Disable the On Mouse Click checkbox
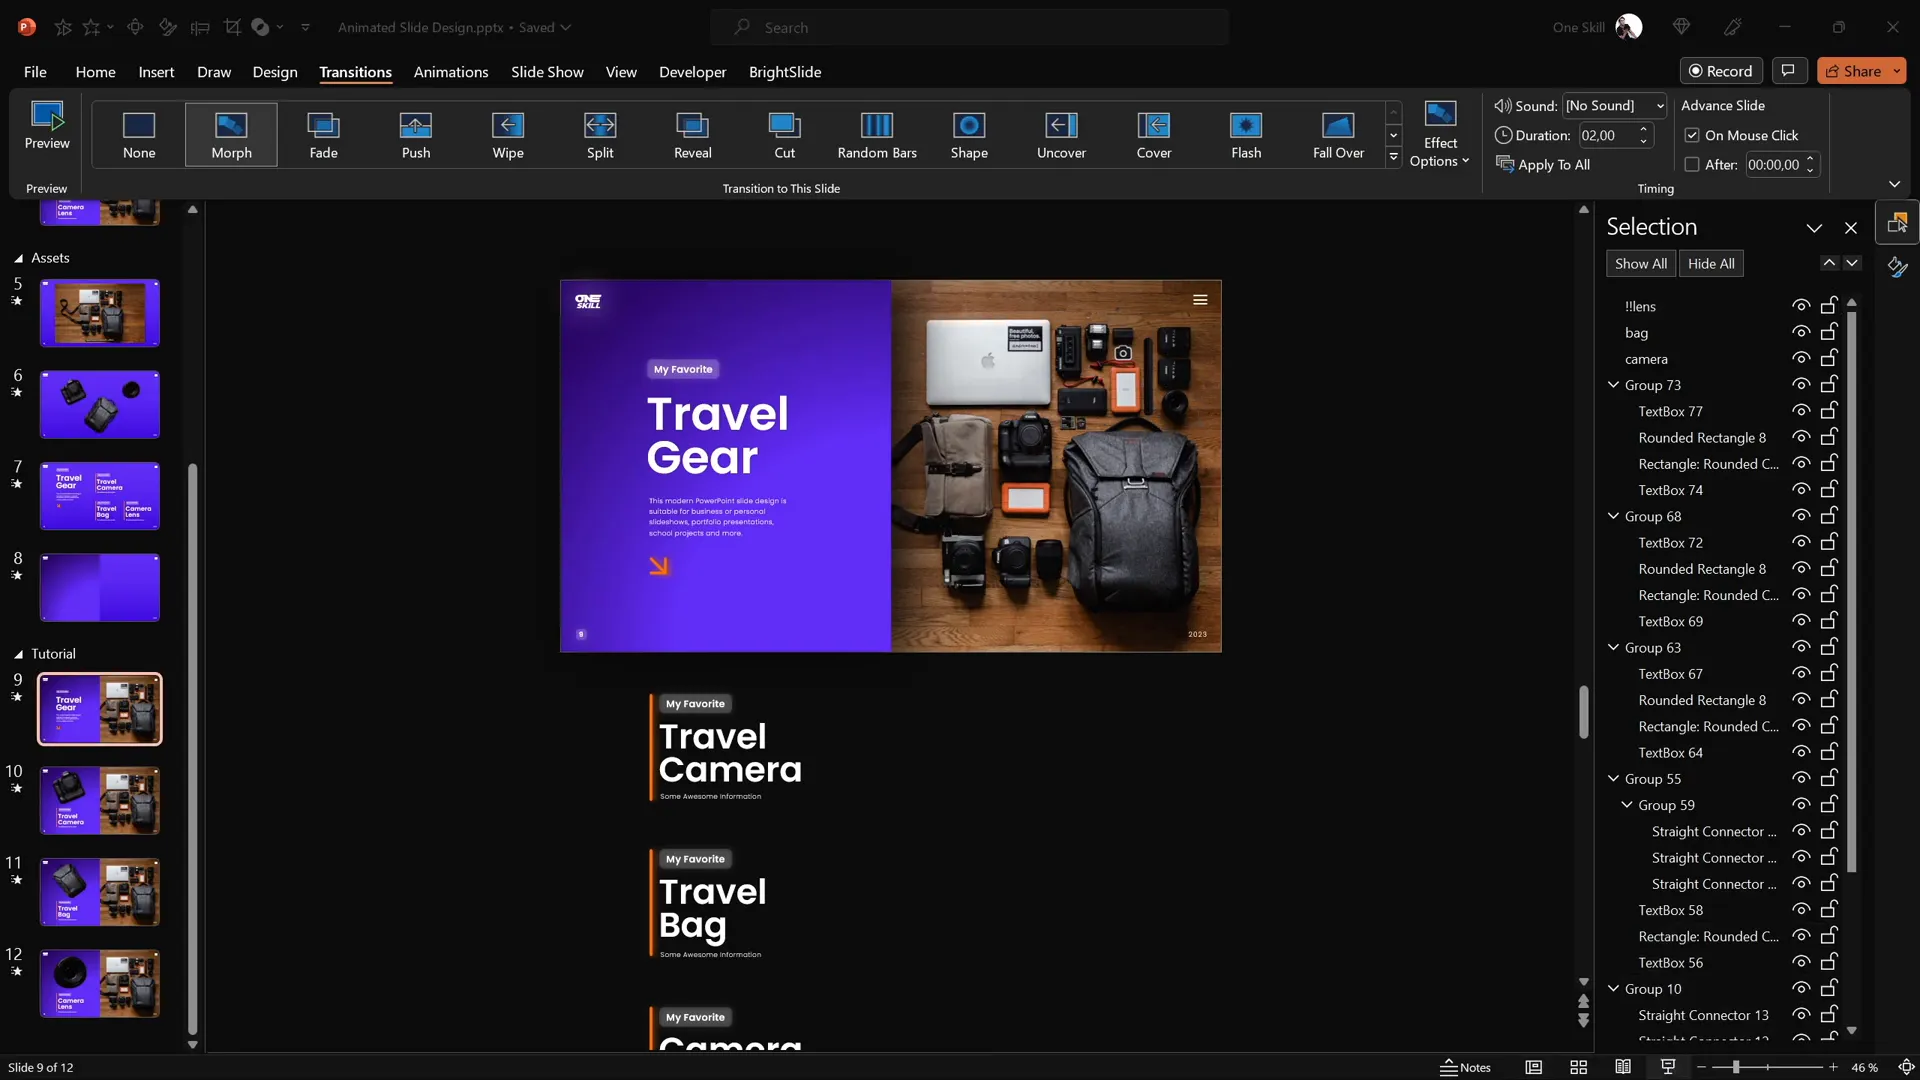The image size is (1920, 1080). [x=1692, y=135]
